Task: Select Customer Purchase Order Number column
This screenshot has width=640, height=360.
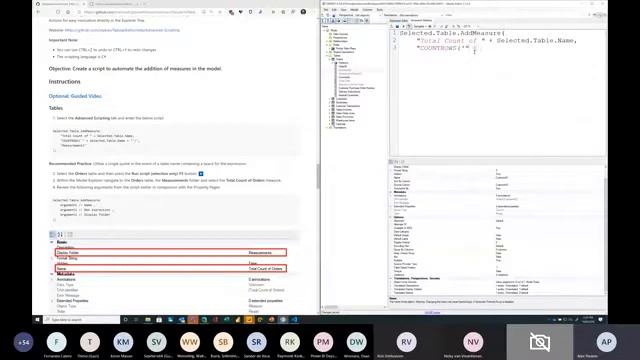Action: [356, 88]
